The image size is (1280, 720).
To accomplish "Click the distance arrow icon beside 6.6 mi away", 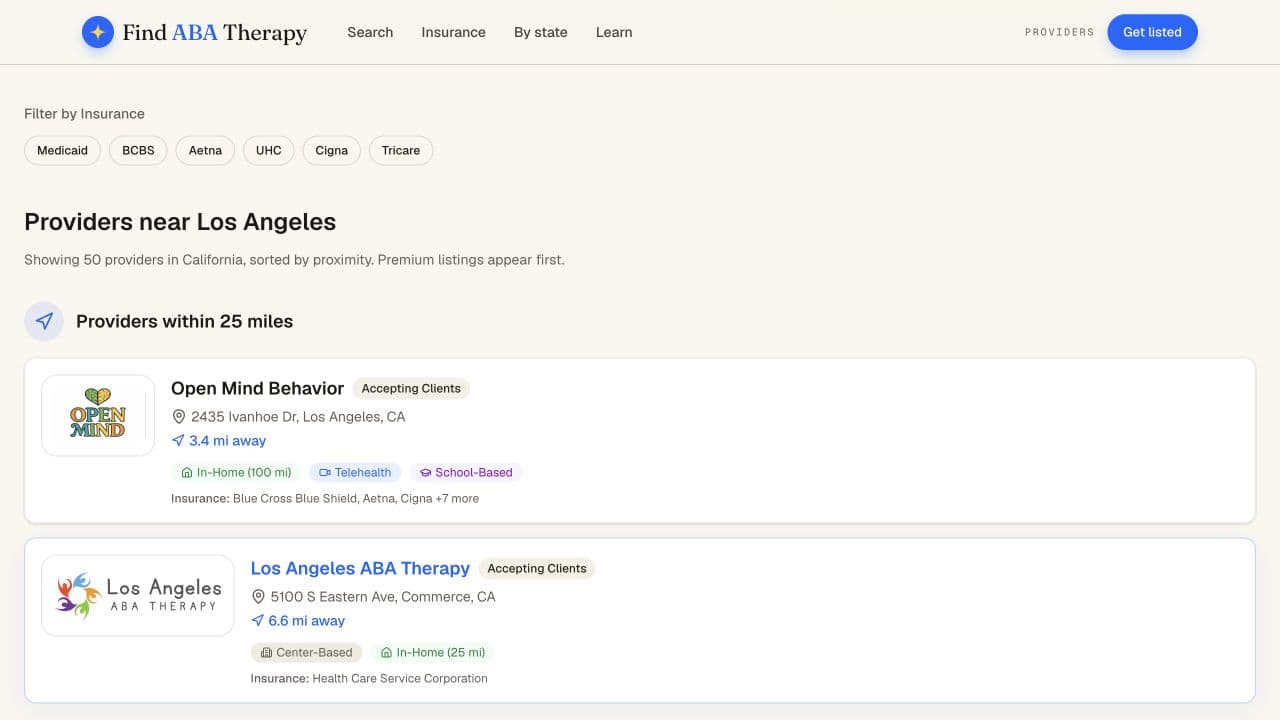I will [257, 620].
